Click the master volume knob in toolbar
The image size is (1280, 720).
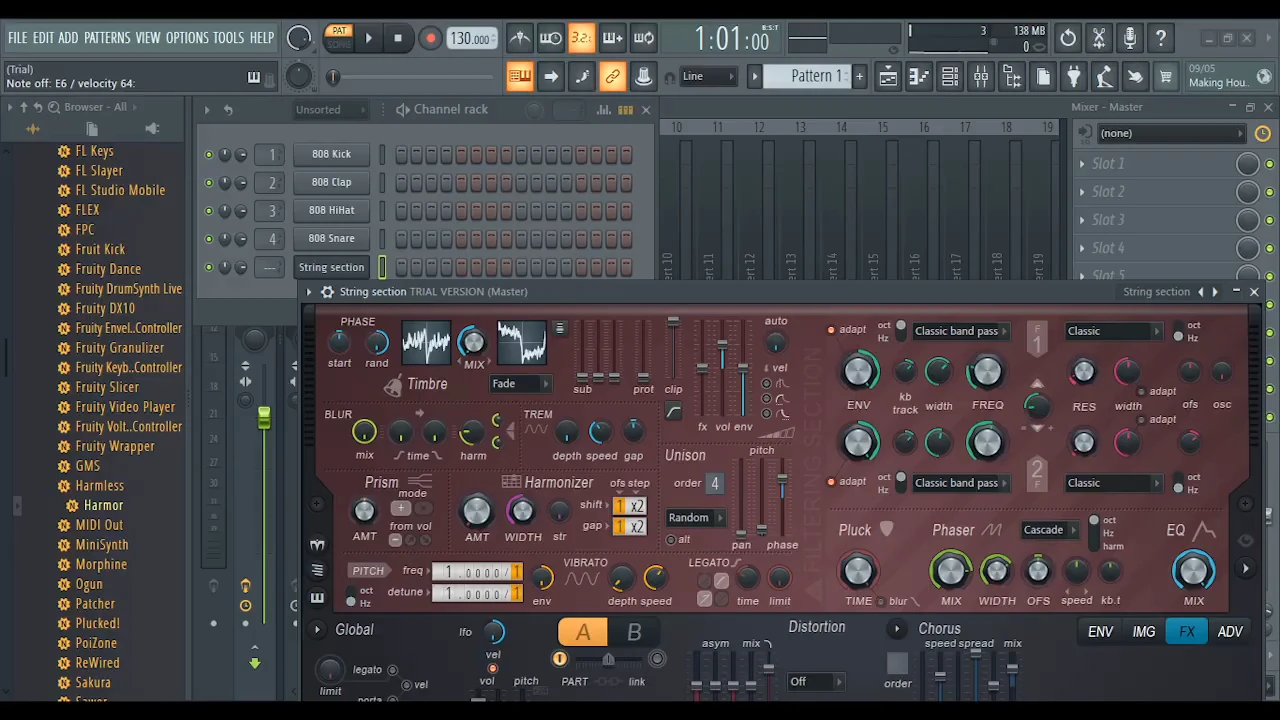click(x=299, y=39)
